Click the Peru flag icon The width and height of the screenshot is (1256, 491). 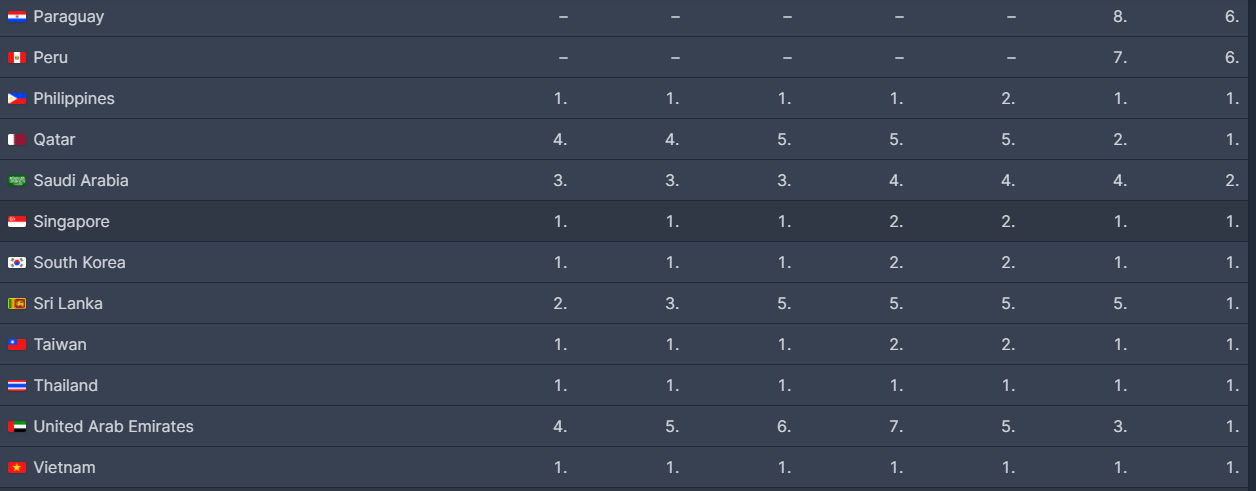[17, 58]
